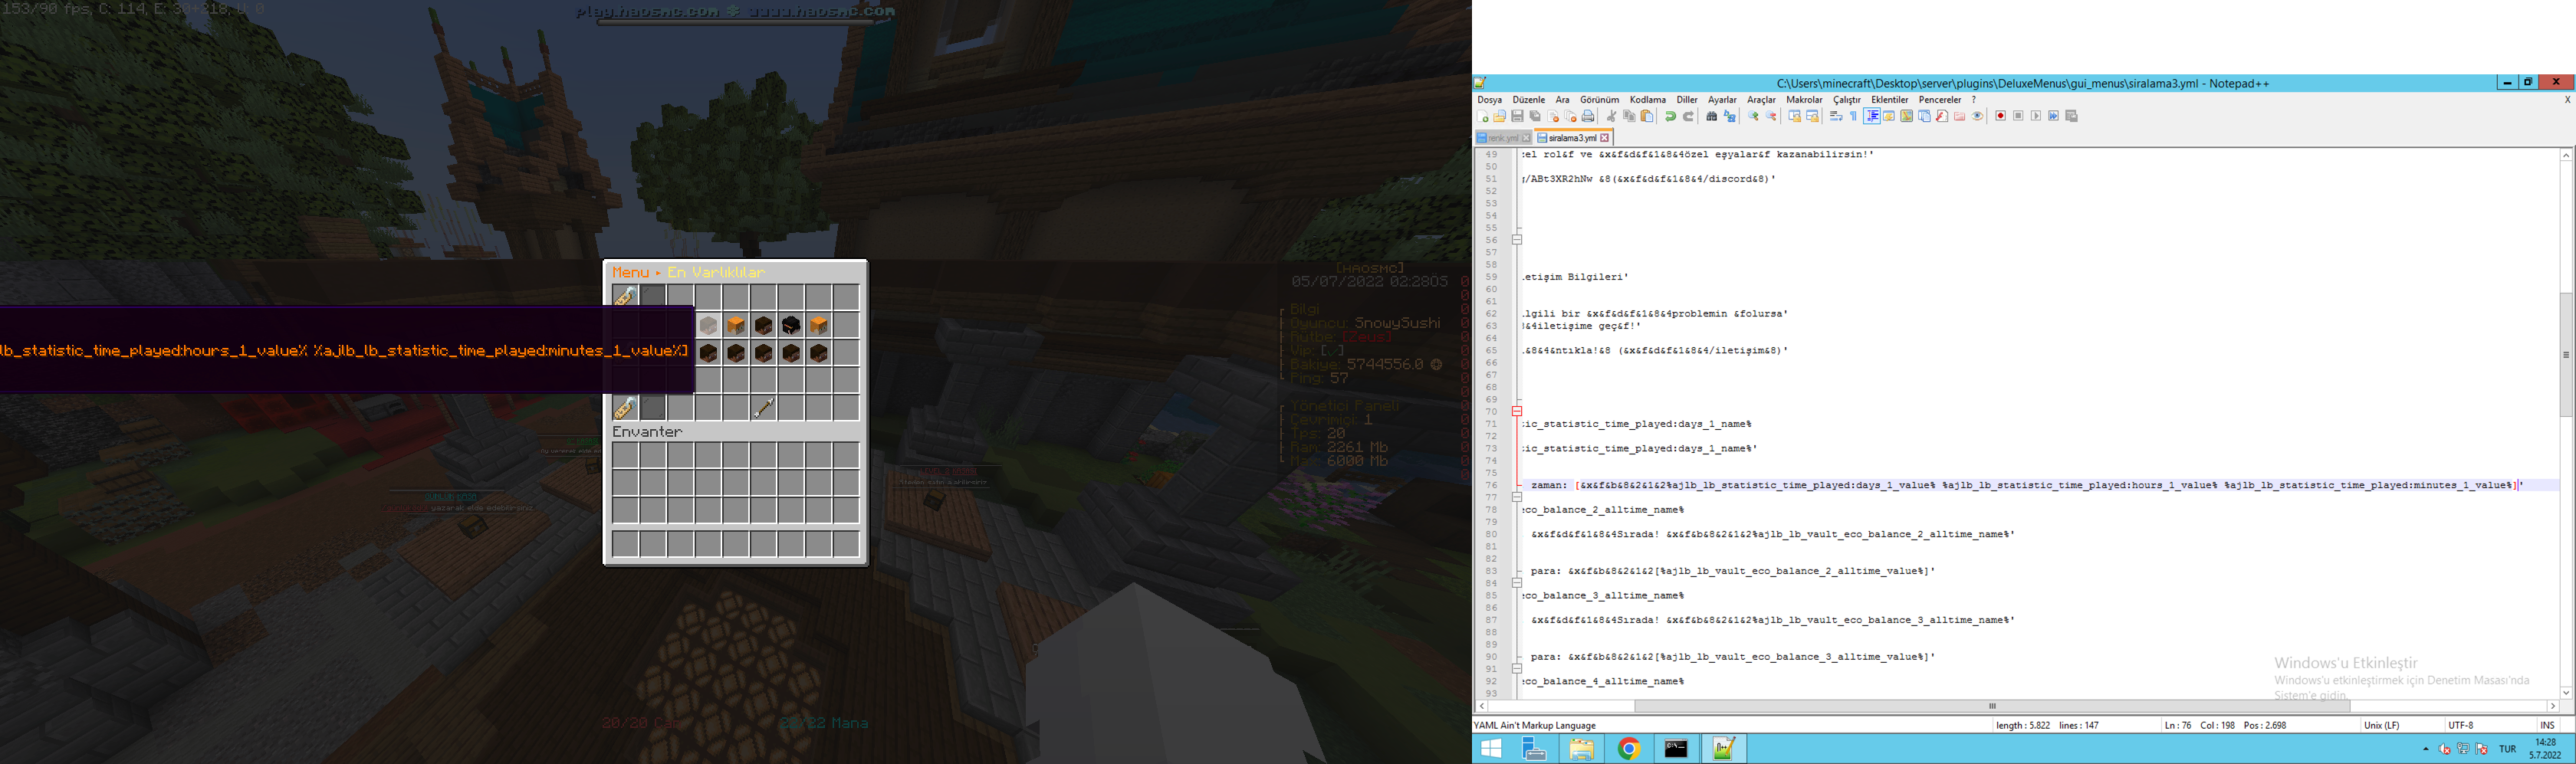The width and height of the screenshot is (2576, 764).
Task: Collapse the fold marker at line 77
Action: pos(1517,497)
